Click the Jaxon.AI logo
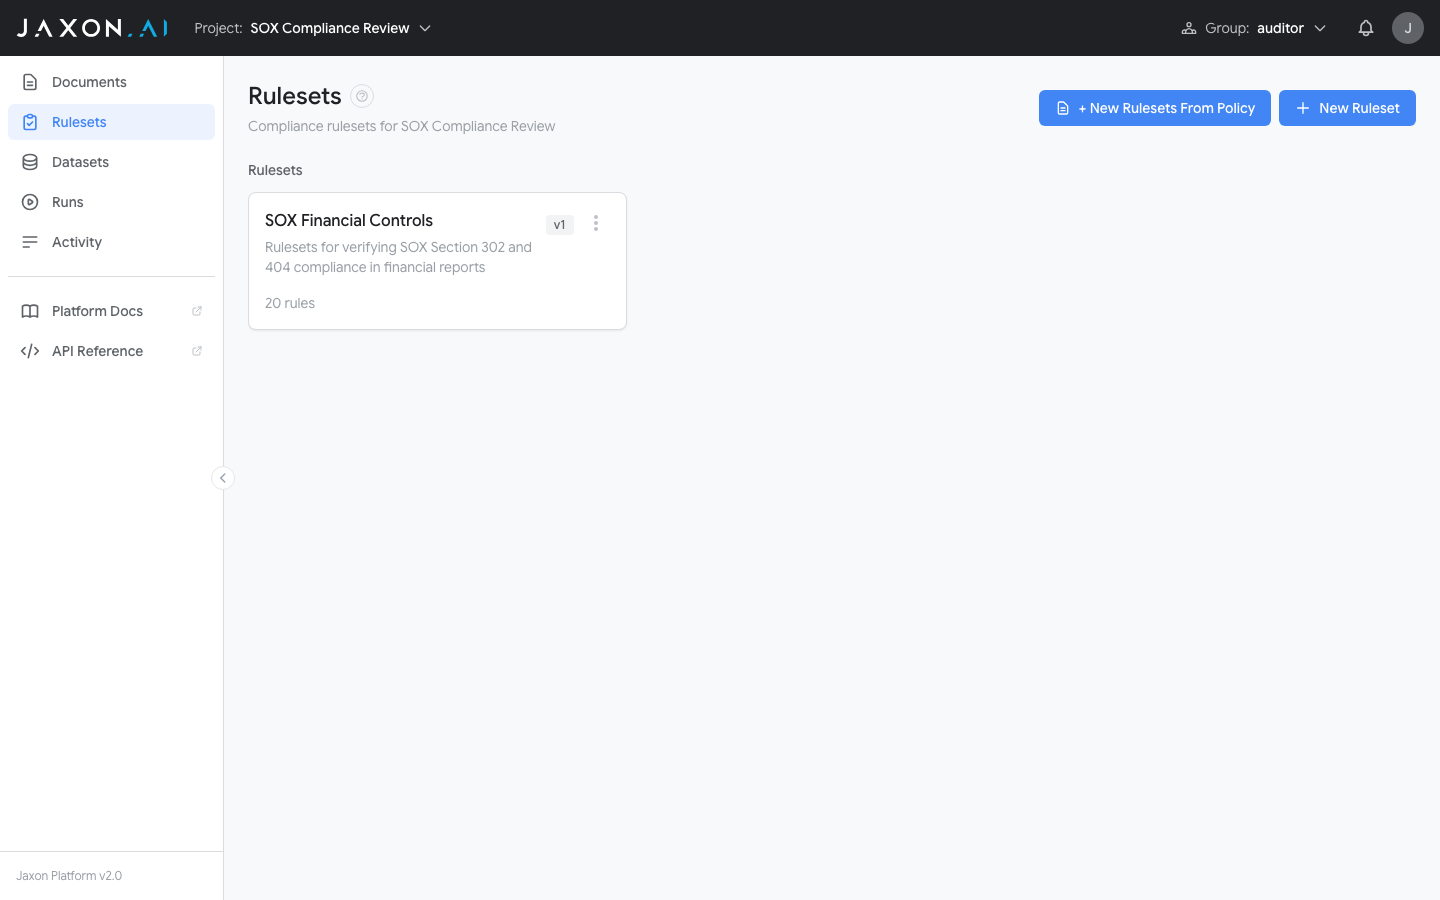Screen dimensions: 1440x900 tap(91, 27)
